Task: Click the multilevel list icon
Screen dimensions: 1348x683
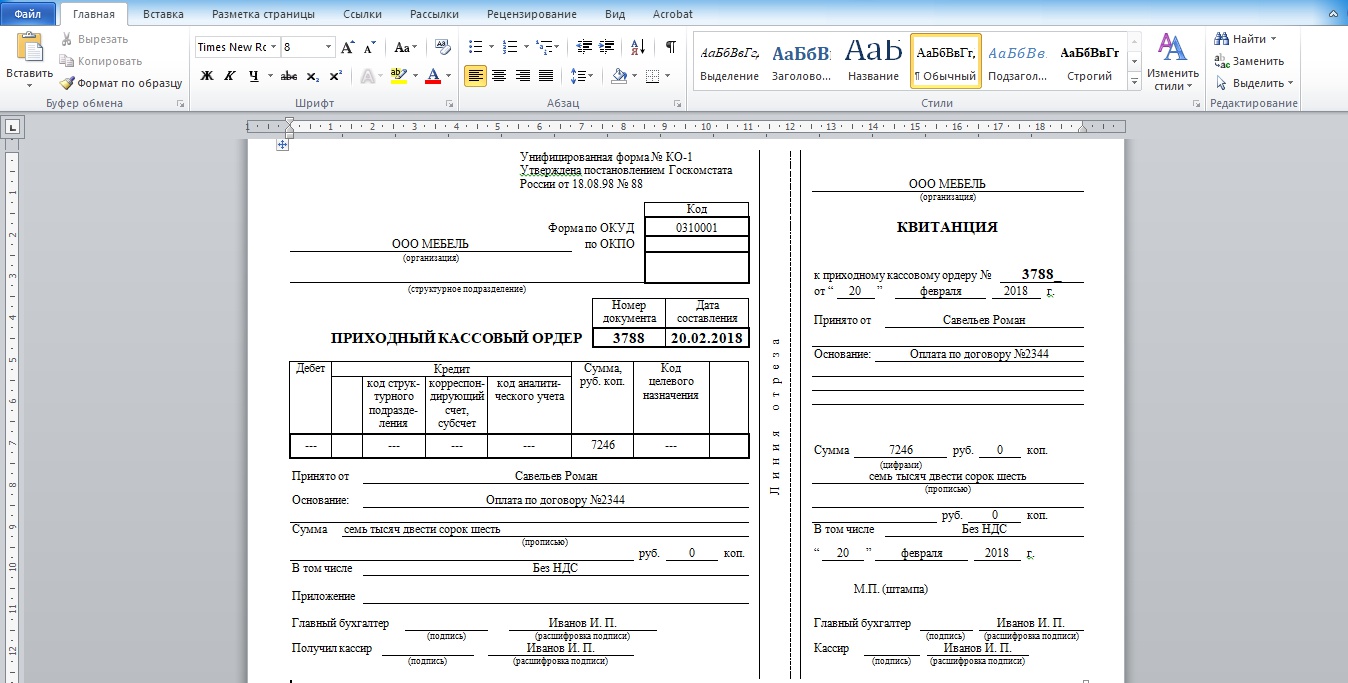Action: pos(544,47)
